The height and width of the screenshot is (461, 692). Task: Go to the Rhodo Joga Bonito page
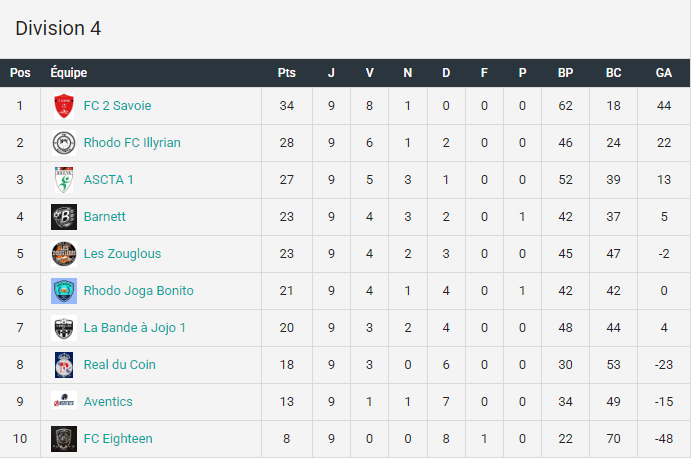(x=139, y=291)
